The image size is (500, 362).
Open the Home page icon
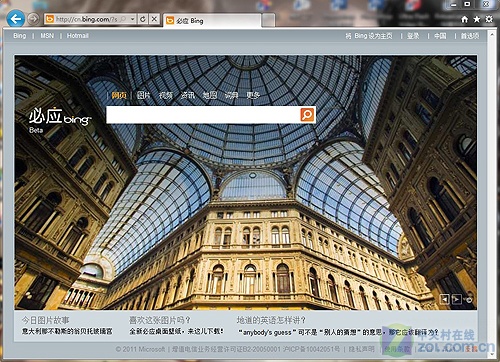(x=465, y=19)
